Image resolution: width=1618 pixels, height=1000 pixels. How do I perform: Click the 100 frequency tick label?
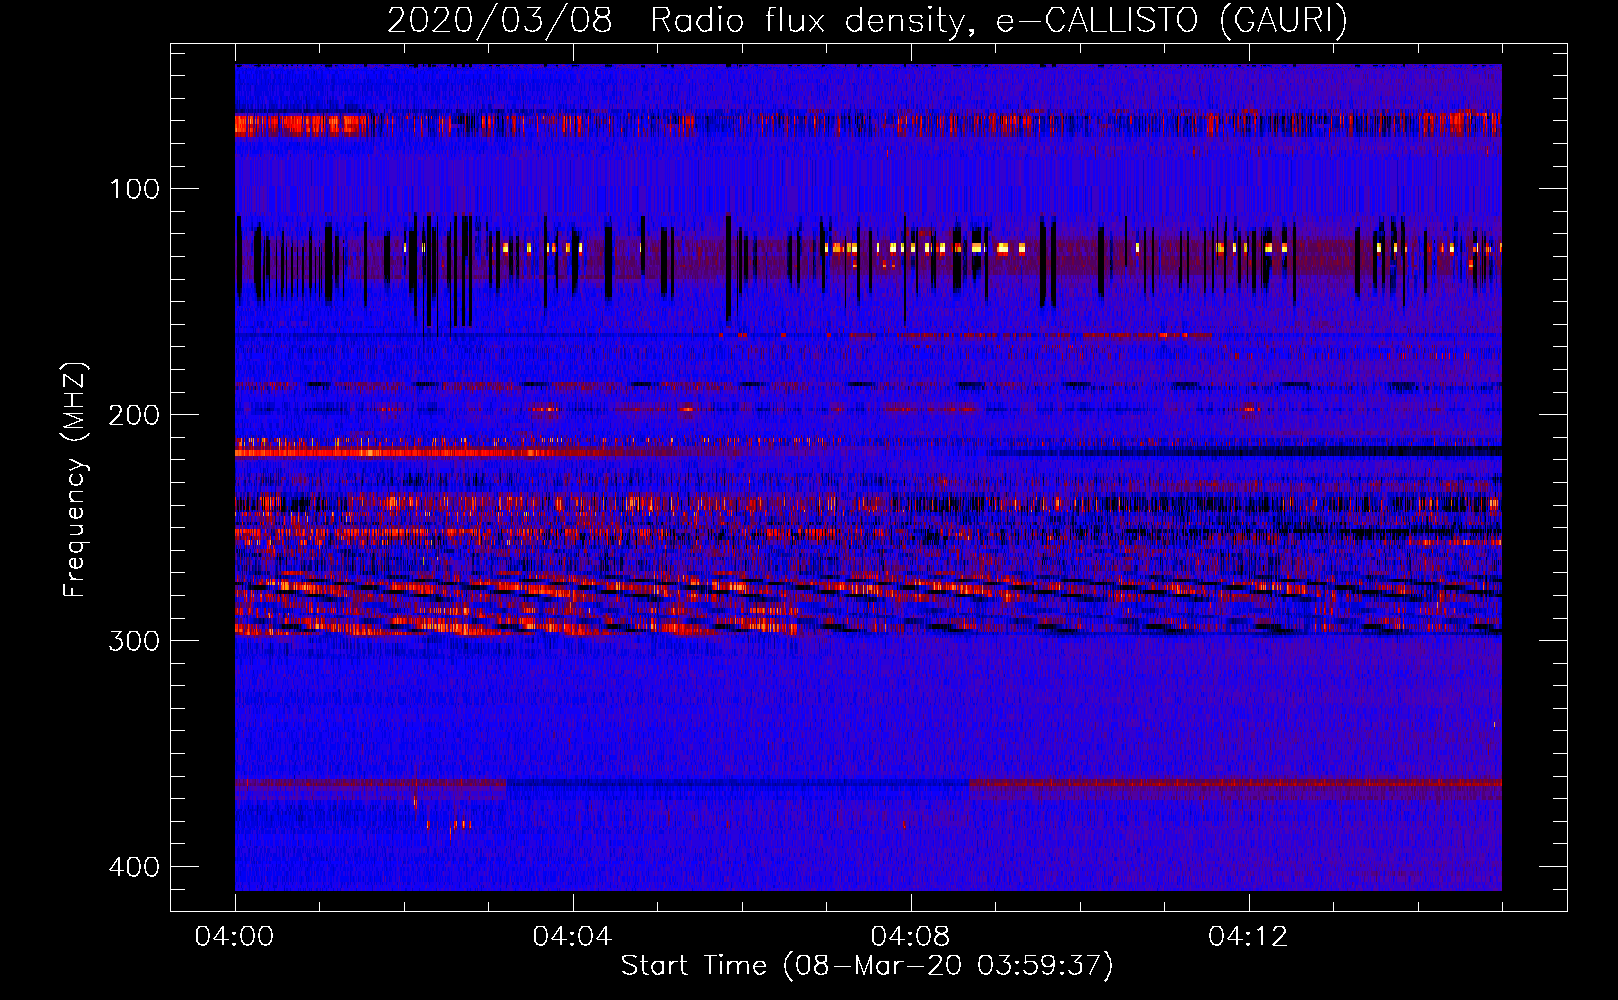pyautogui.click(x=134, y=189)
